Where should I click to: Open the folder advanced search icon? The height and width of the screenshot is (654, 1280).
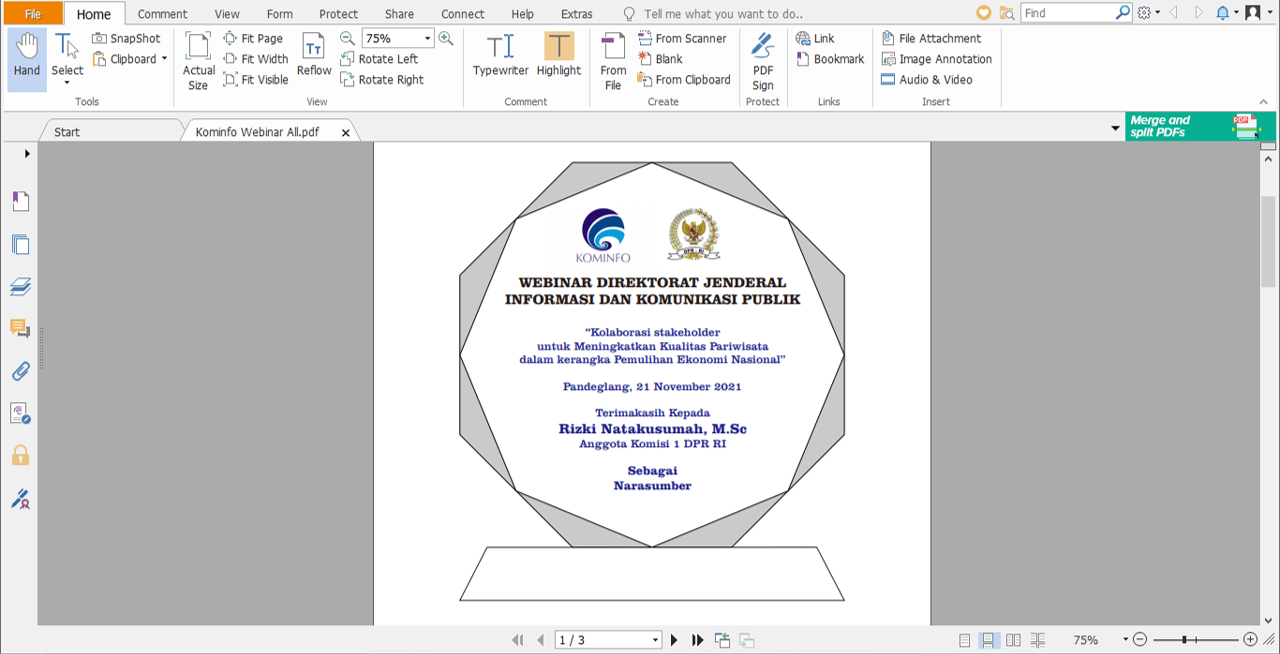1006,13
